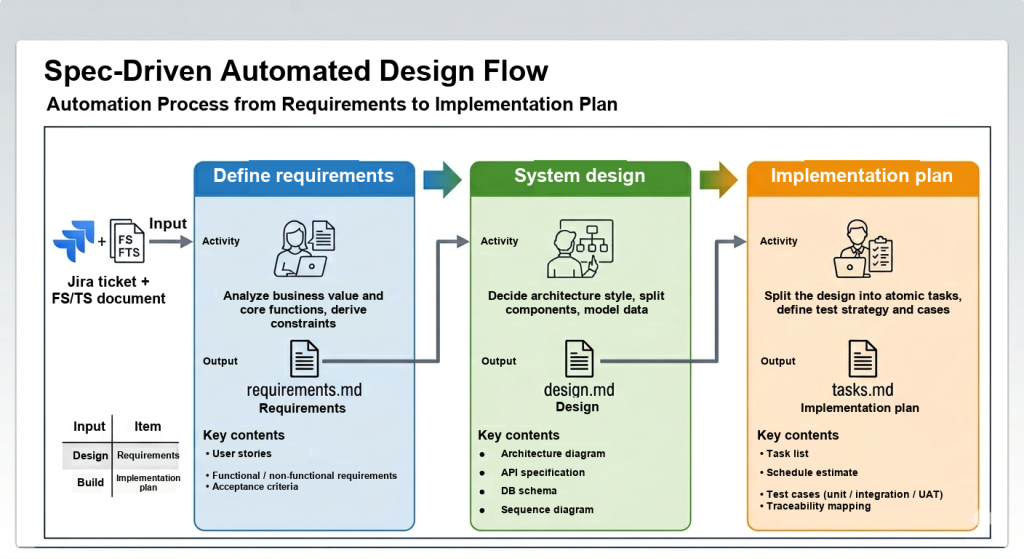Click the Requirements cell in small table
1024x559 pixels.
click(x=148, y=455)
